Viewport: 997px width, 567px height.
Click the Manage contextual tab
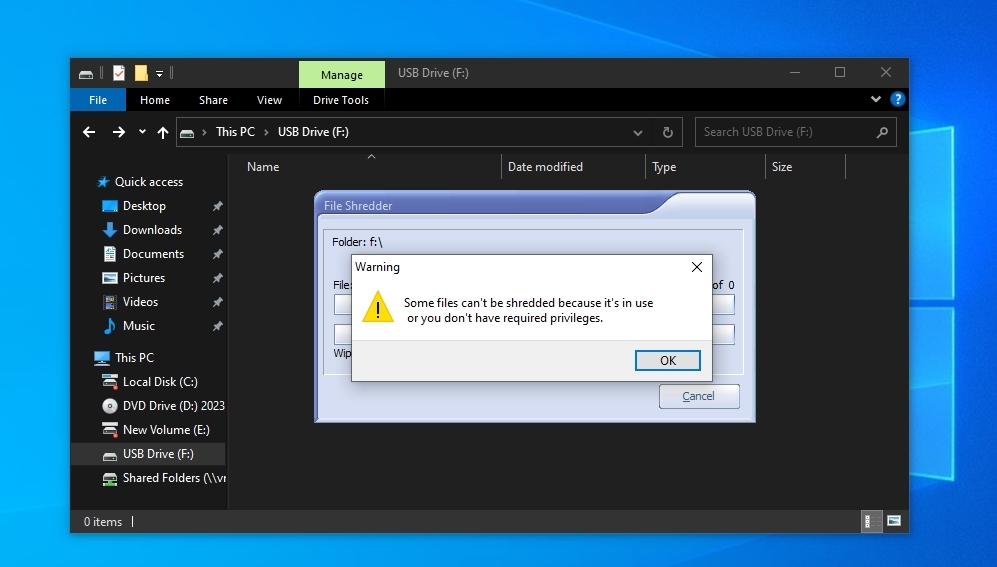(x=341, y=74)
